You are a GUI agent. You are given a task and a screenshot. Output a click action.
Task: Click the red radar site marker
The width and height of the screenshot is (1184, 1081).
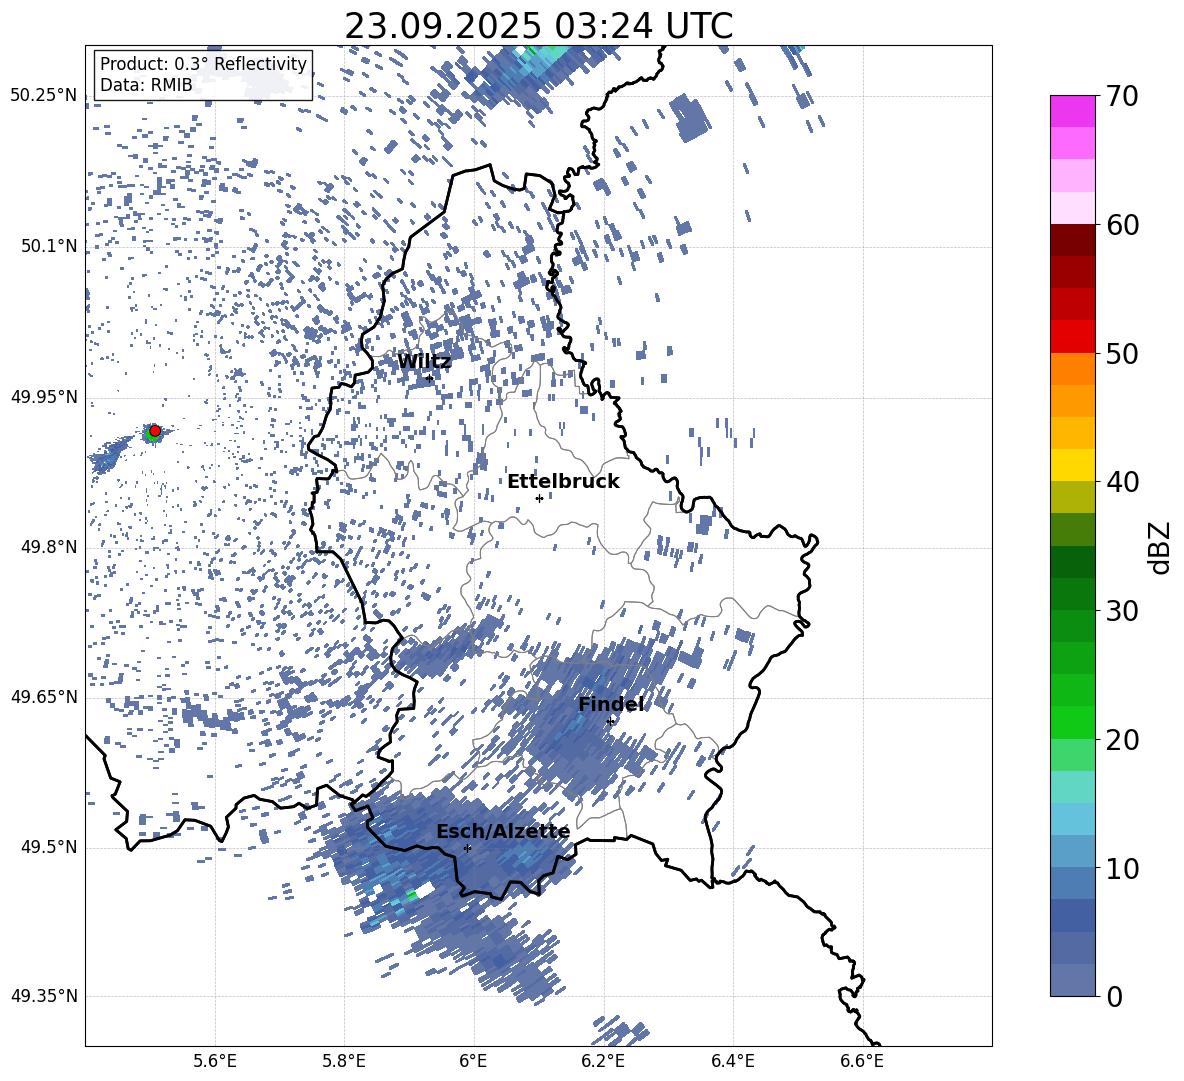coord(155,431)
